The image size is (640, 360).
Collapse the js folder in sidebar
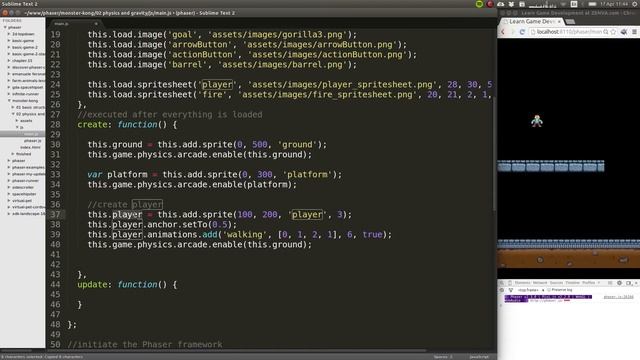click(x=17, y=127)
